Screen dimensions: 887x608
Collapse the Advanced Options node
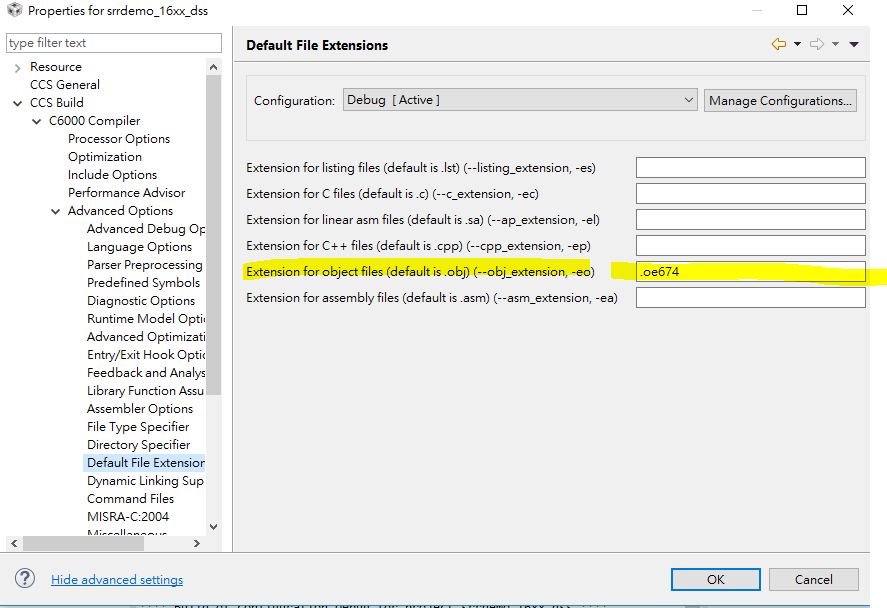tap(56, 210)
